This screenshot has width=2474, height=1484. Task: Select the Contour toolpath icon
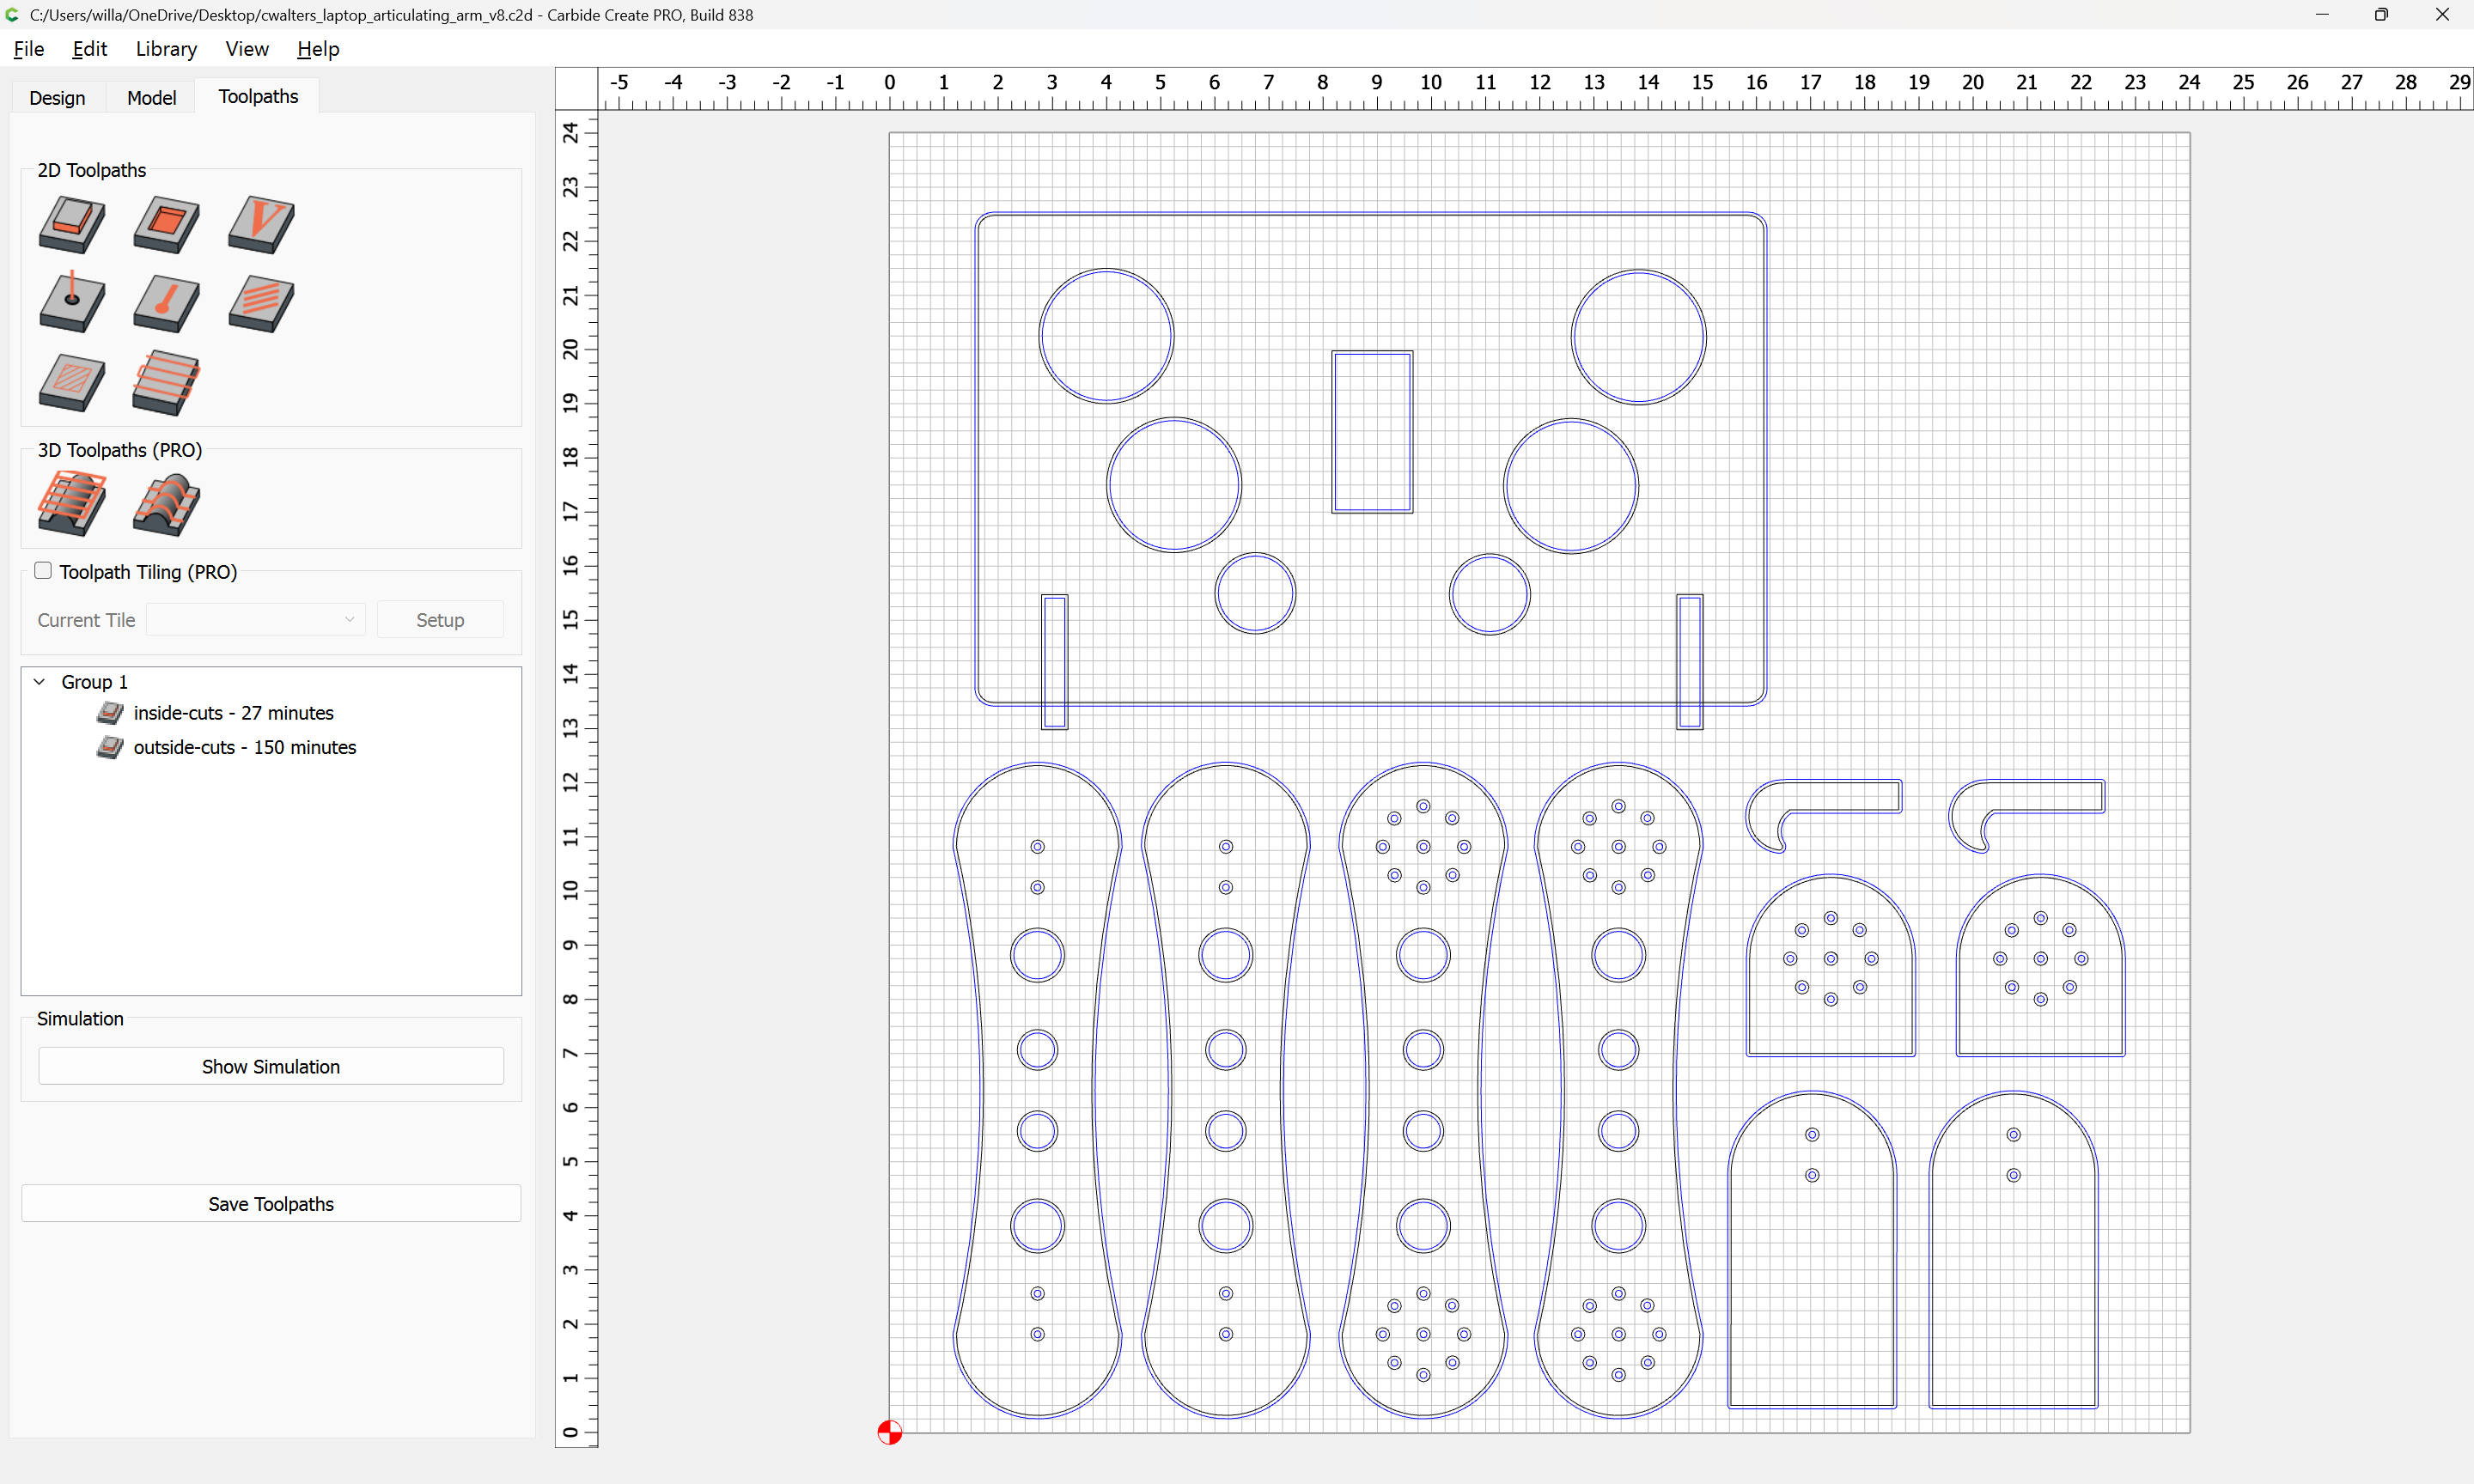(x=71, y=223)
